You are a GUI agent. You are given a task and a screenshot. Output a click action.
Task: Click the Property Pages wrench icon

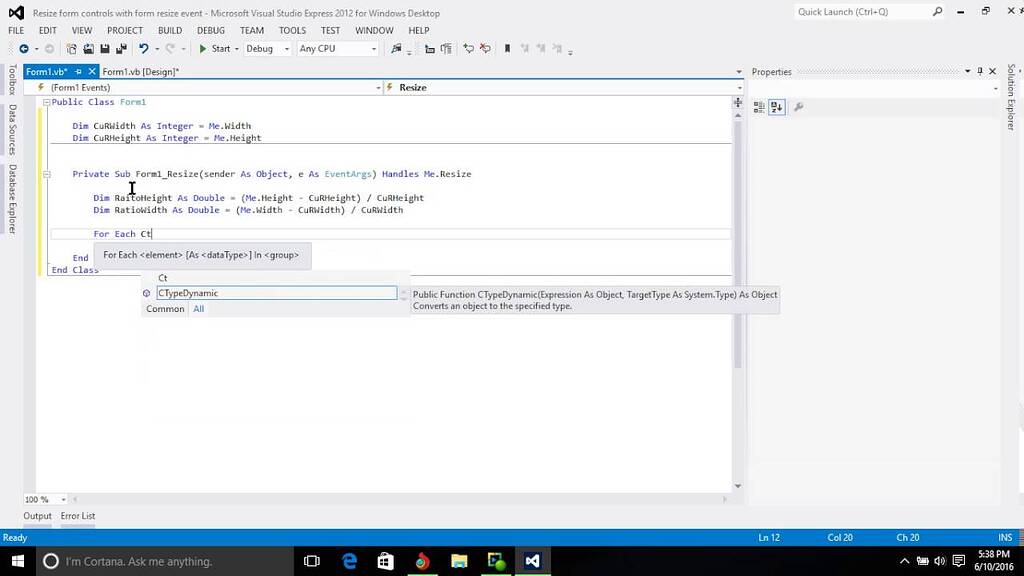click(799, 106)
